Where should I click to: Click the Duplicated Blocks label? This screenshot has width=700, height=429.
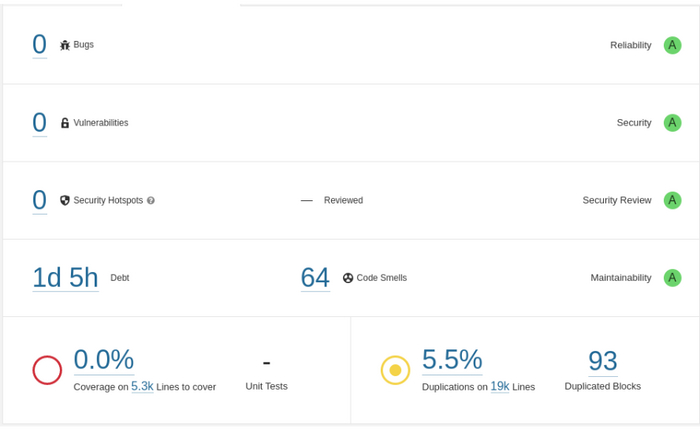(603, 386)
